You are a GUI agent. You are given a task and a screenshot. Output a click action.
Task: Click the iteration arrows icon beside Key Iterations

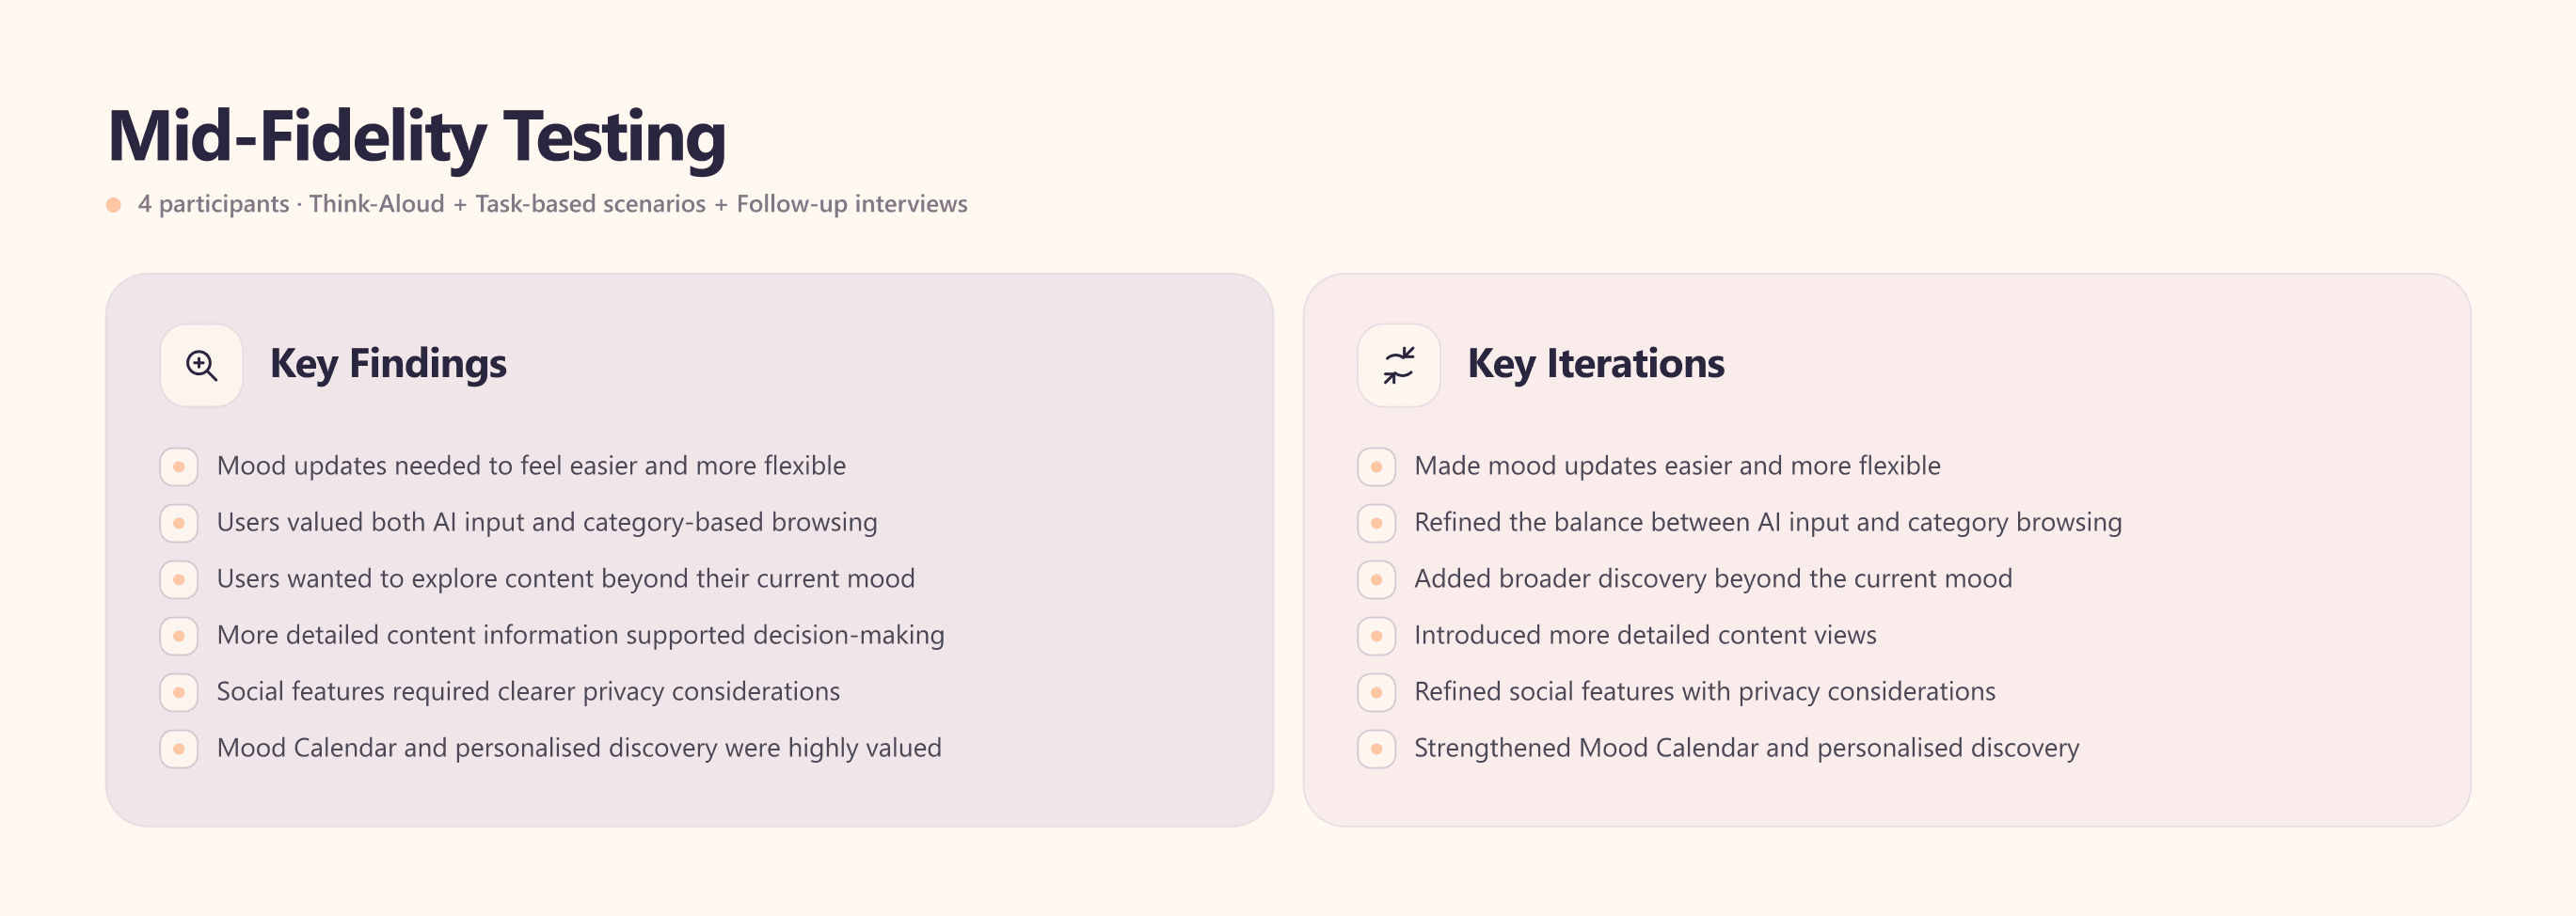[1398, 365]
